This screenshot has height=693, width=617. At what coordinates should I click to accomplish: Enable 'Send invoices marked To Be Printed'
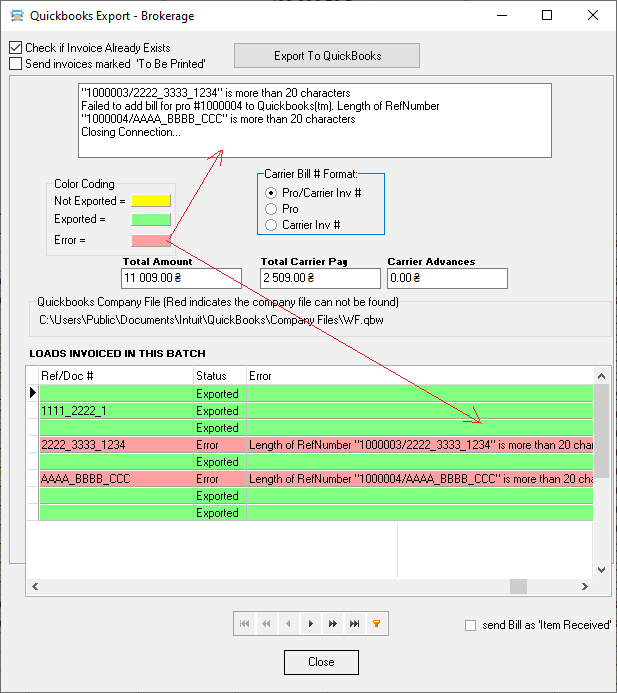[x=15, y=64]
